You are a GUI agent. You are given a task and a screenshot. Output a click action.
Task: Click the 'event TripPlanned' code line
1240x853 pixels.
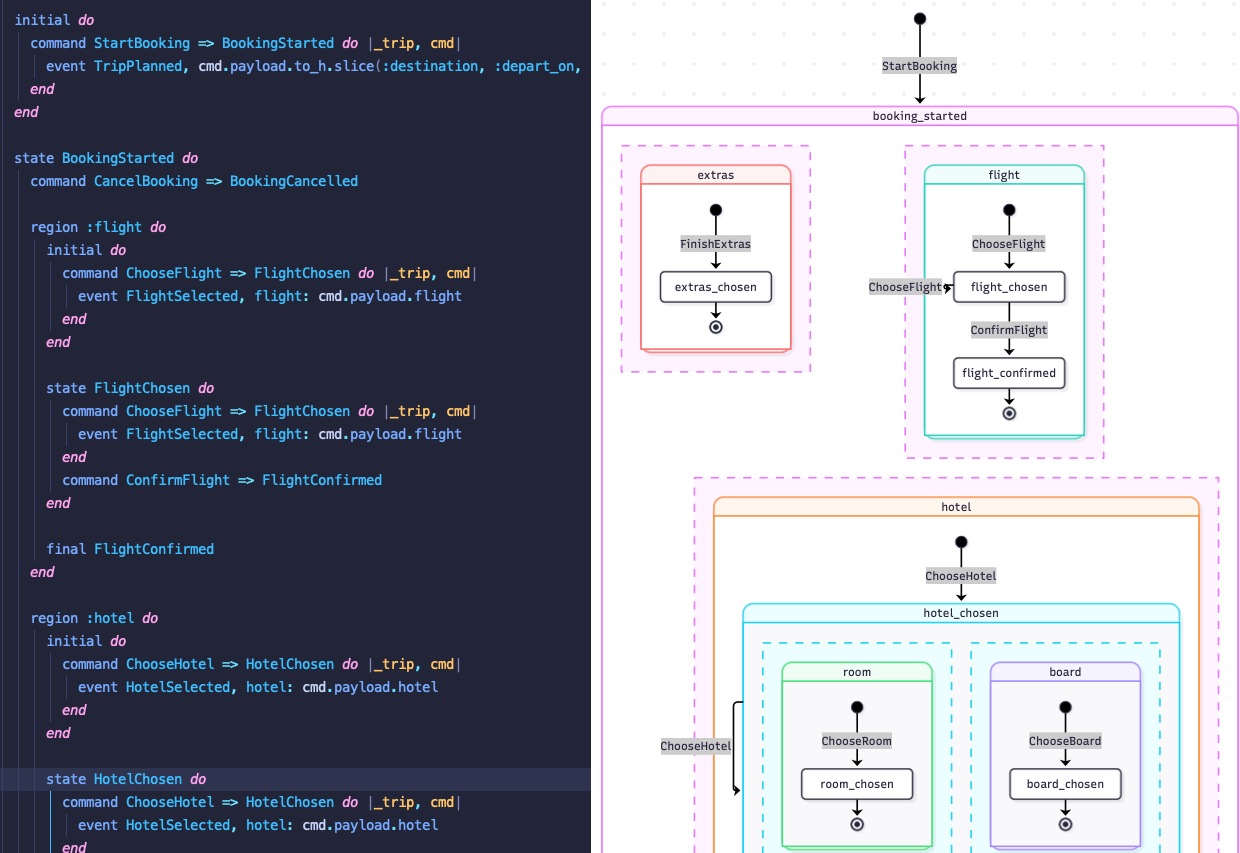313,66
